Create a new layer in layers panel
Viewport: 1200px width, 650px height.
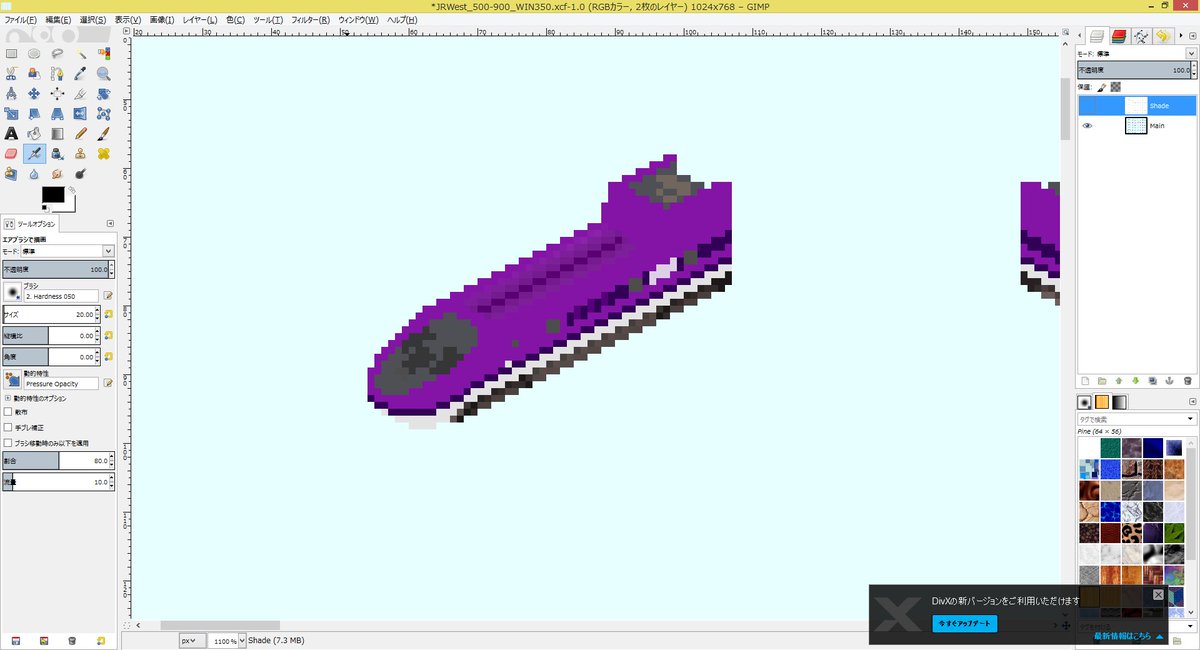[1085, 380]
